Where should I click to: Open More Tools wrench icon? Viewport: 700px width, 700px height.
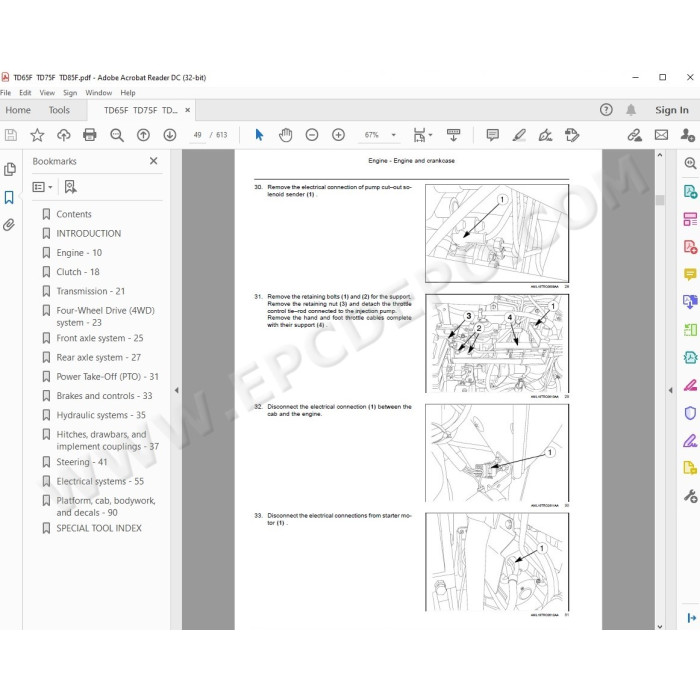[690, 496]
